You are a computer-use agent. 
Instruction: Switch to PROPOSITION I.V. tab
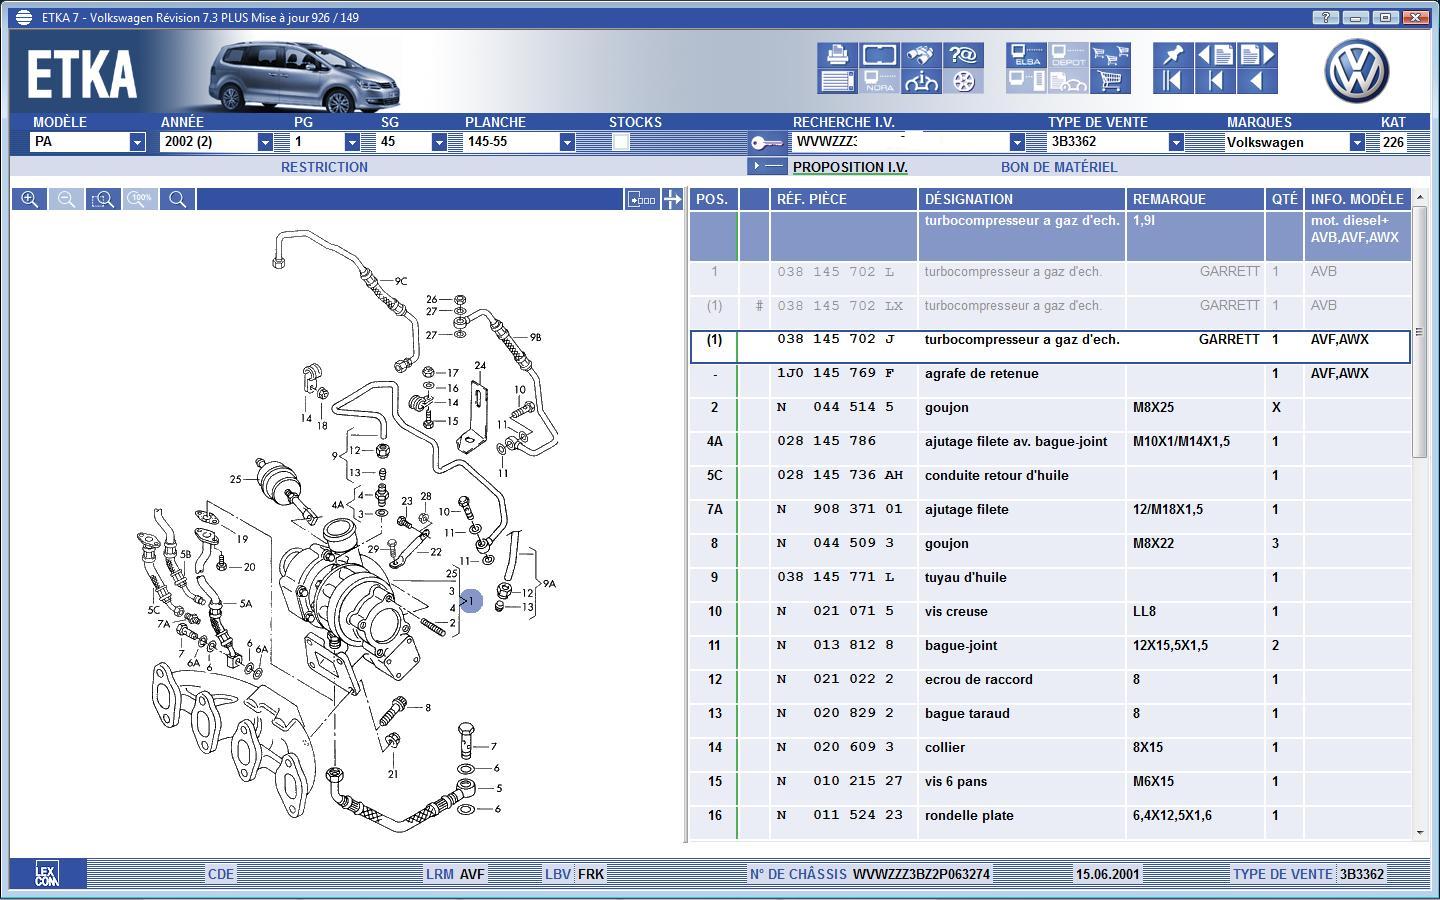pos(850,167)
